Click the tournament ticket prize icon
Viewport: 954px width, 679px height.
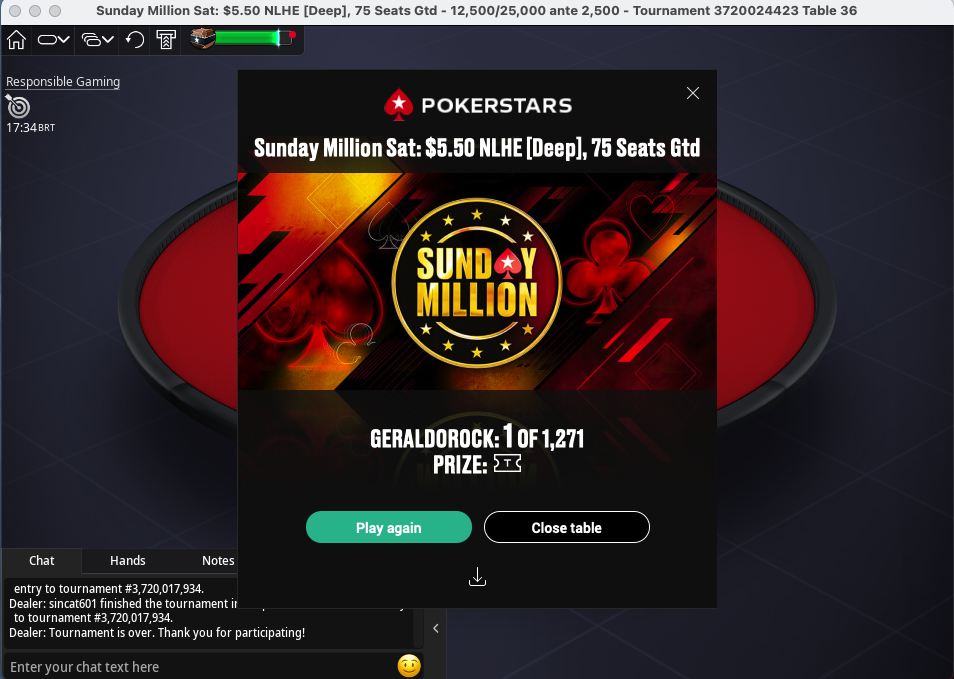pyautogui.click(x=507, y=464)
